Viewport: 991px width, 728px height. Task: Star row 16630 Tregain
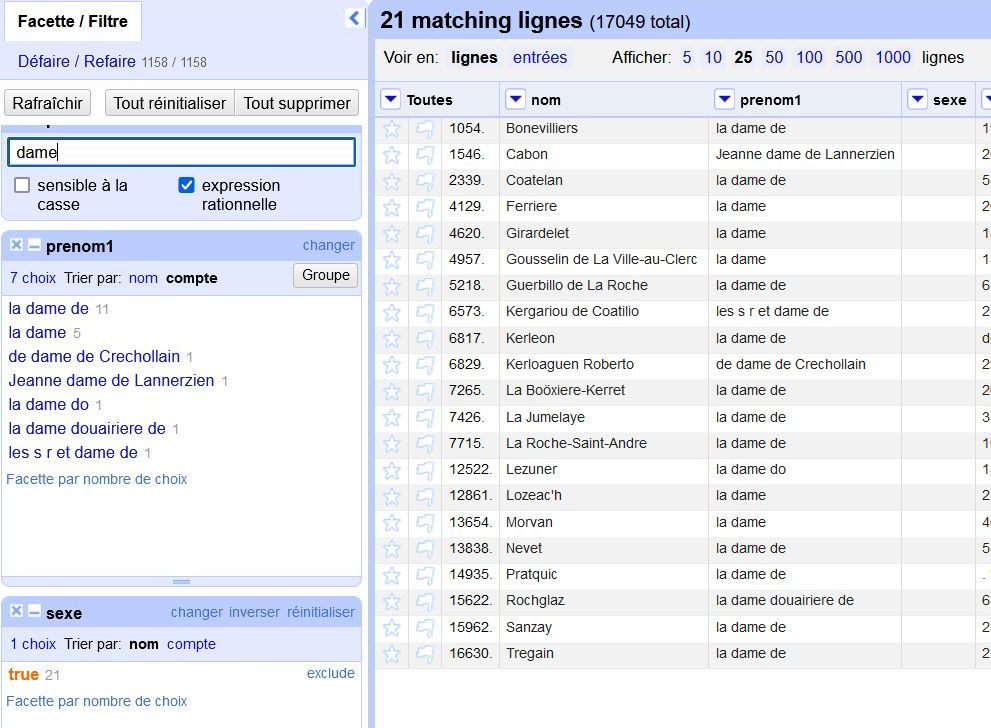coord(392,653)
